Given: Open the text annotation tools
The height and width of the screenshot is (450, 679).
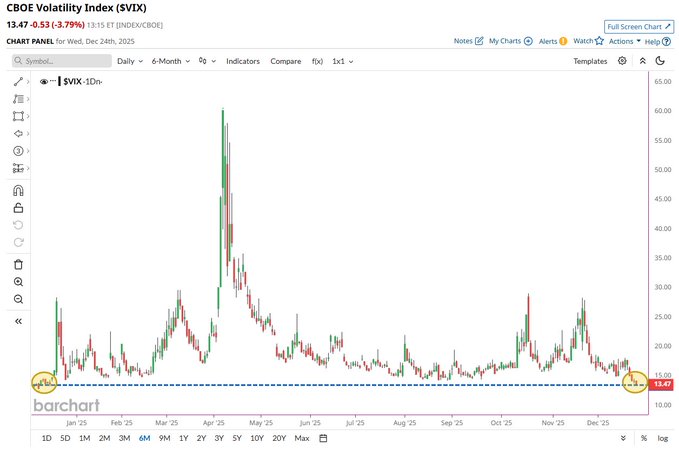Looking at the screenshot, I should point(18,99).
